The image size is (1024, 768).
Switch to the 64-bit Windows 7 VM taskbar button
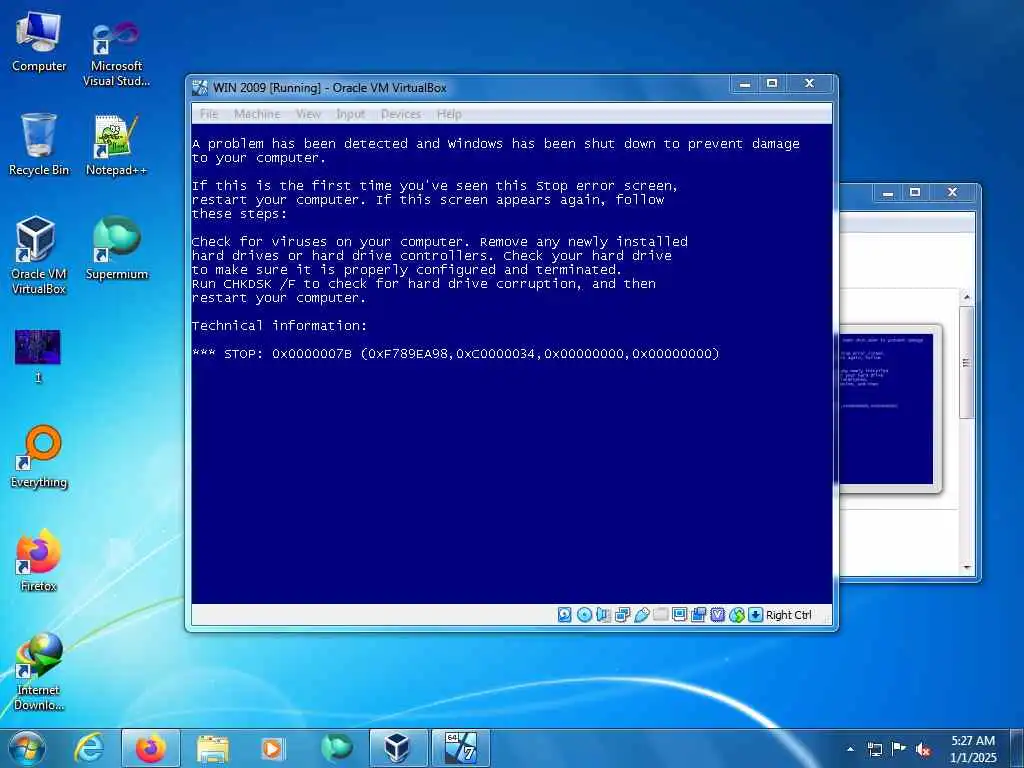pos(460,748)
